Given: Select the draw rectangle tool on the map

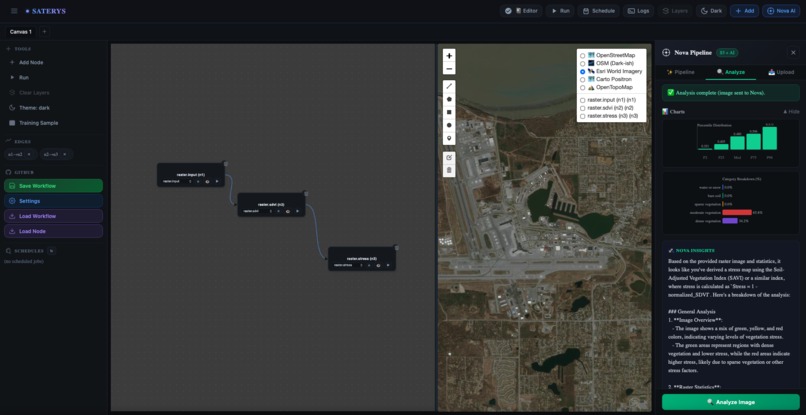Looking at the screenshot, I should point(449,112).
